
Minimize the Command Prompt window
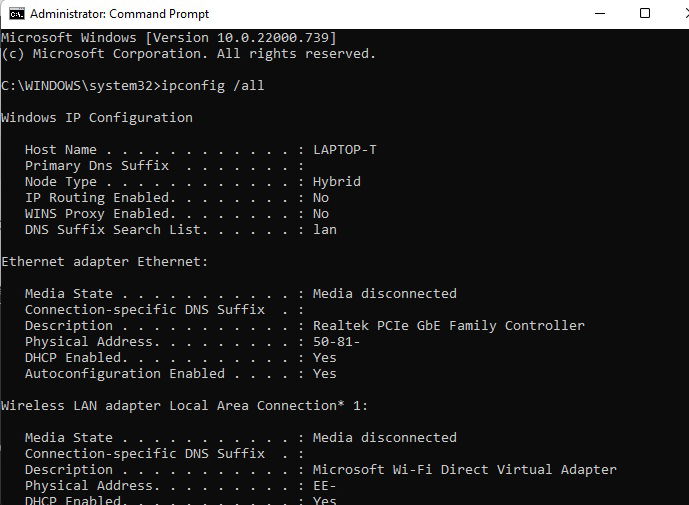pos(599,14)
